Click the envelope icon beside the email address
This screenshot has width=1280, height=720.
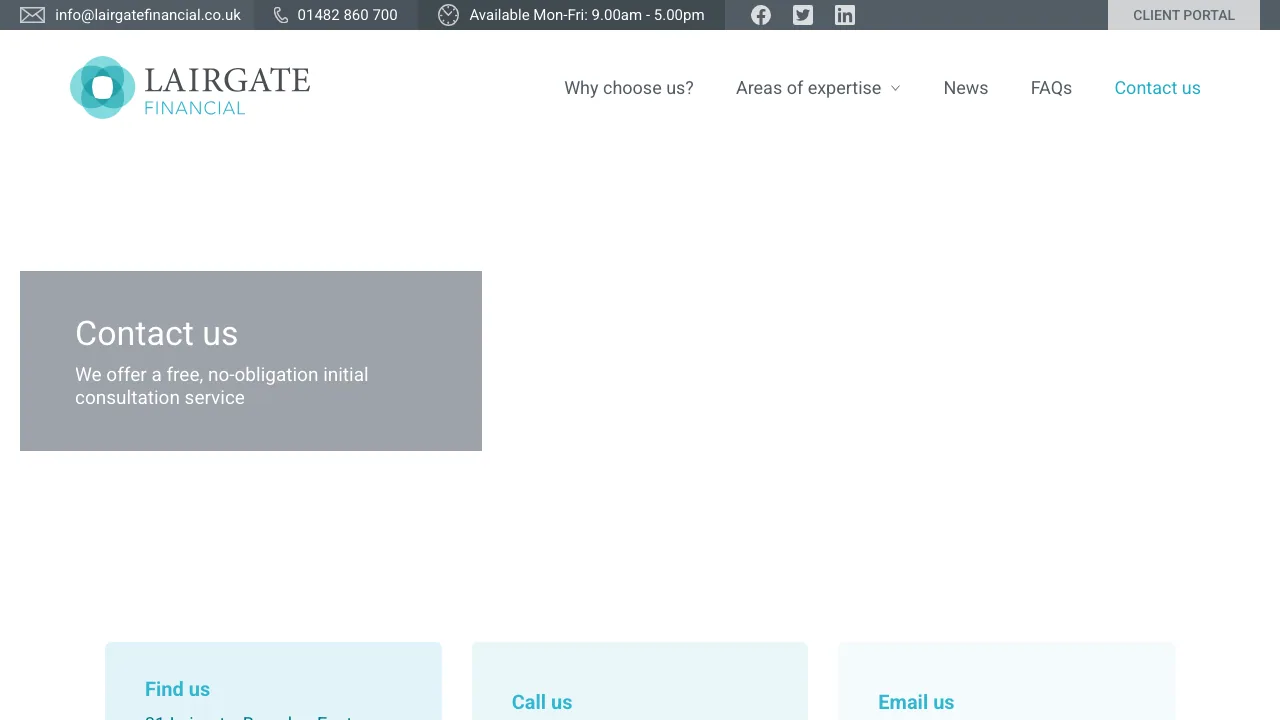click(32, 15)
